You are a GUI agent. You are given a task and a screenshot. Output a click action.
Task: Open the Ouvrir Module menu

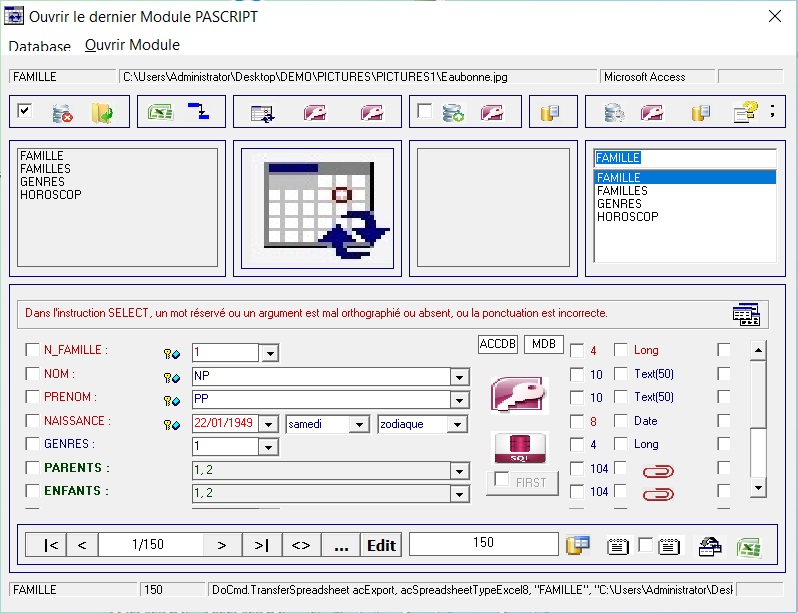(x=132, y=45)
